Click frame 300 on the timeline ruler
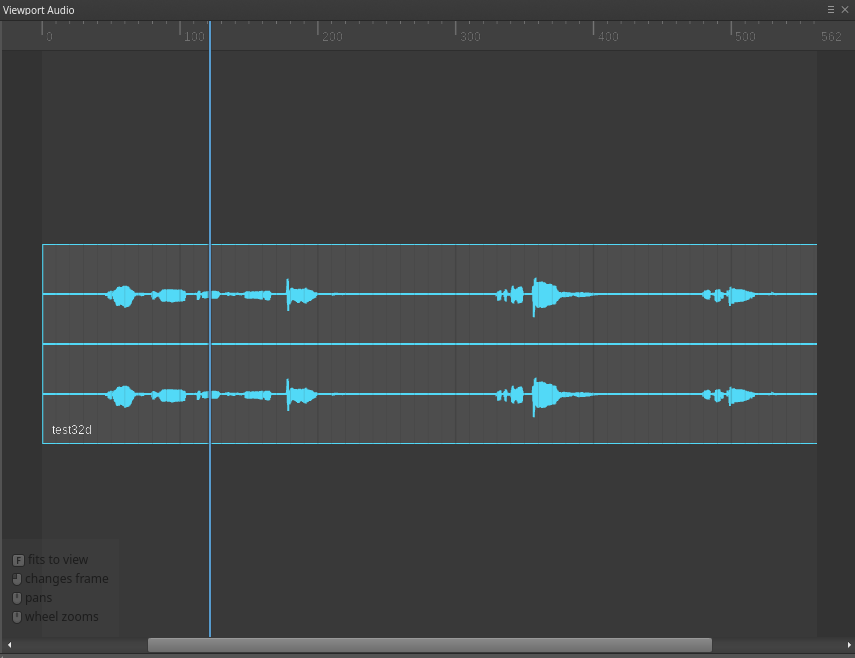 click(x=468, y=36)
